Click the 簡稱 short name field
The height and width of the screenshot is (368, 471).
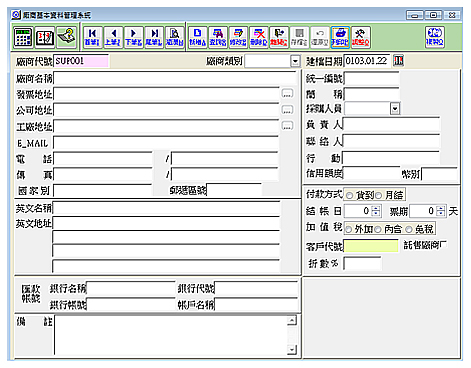(x=372, y=94)
